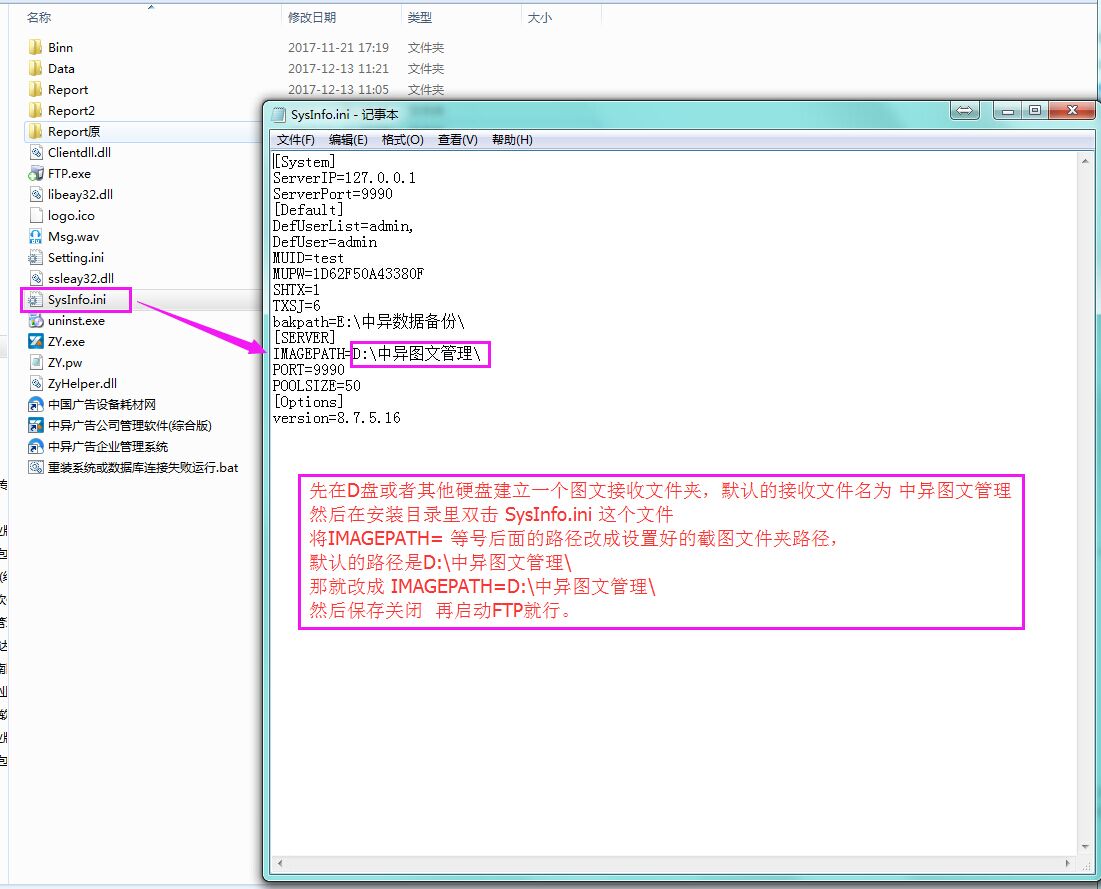The height and width of the screenshot is (889, 1101).
Task: Sort files by 修改日期 column header
Action: [312, 18]
